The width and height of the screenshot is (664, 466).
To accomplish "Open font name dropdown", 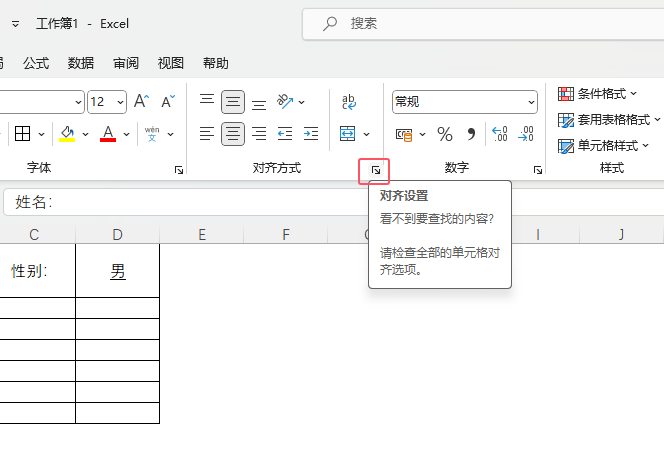I will tap(78, 102).
